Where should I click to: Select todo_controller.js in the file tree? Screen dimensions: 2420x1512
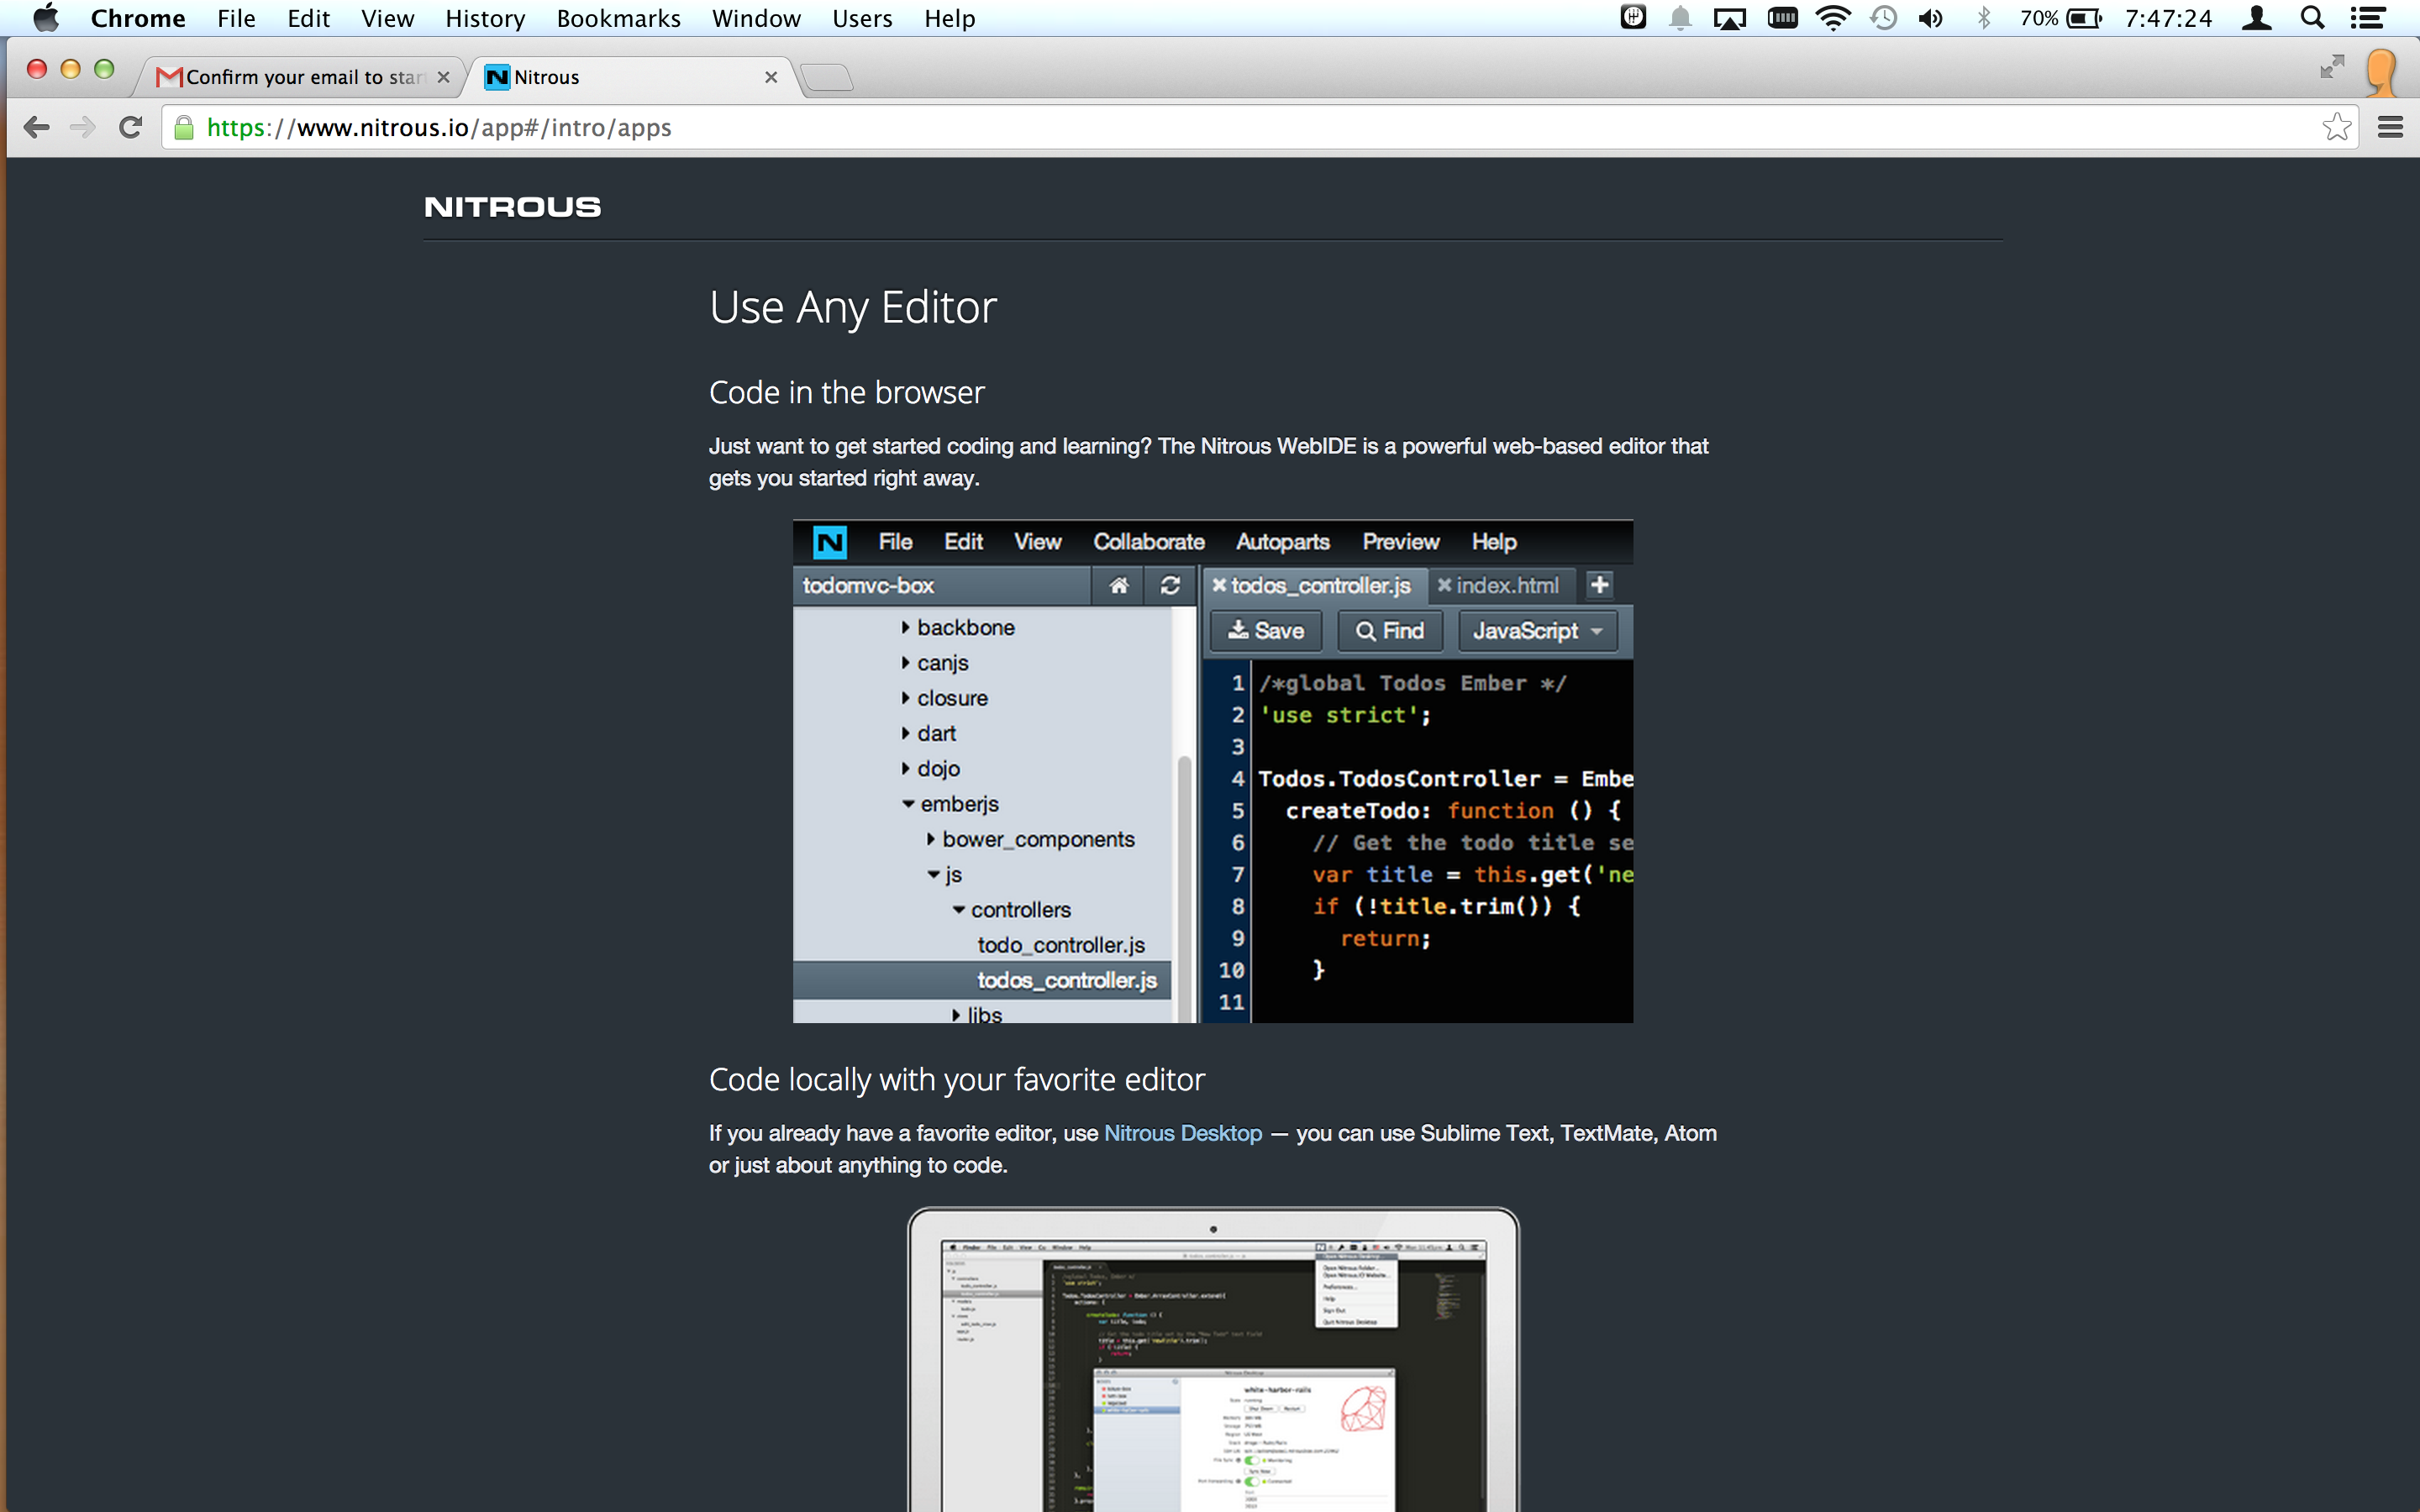click(x=1060, y=945)
